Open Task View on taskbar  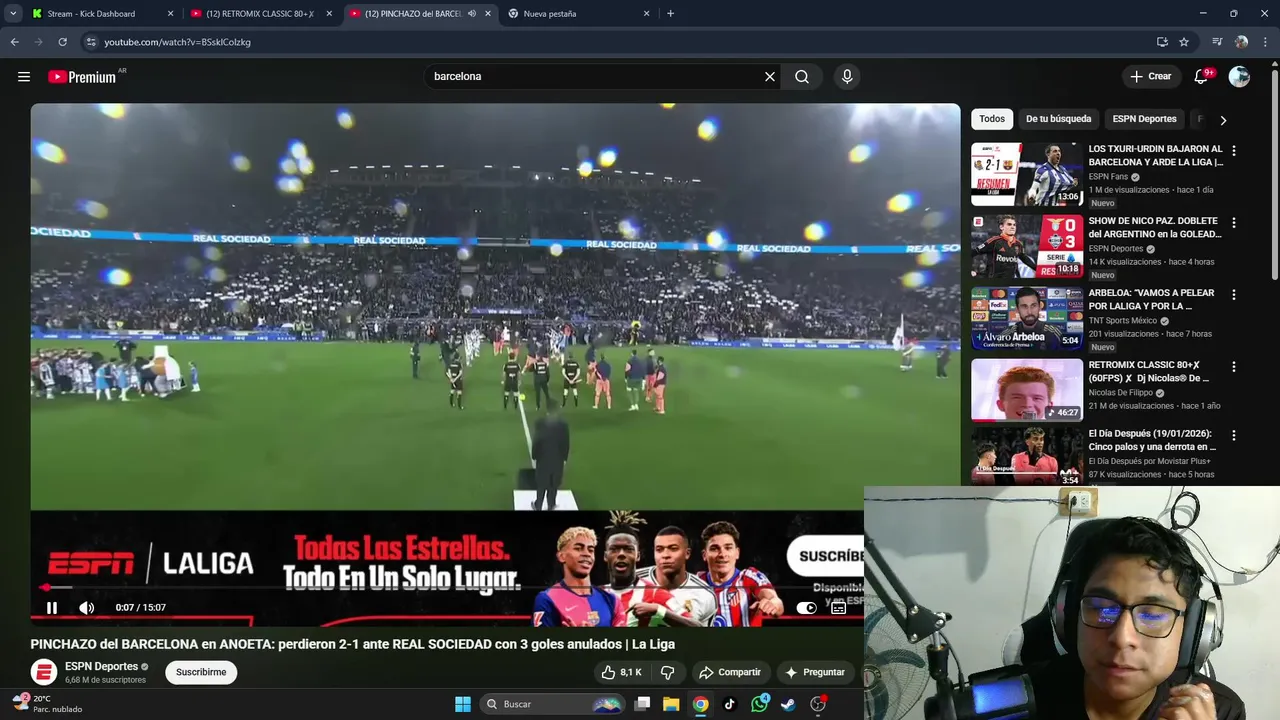(642, 704)
